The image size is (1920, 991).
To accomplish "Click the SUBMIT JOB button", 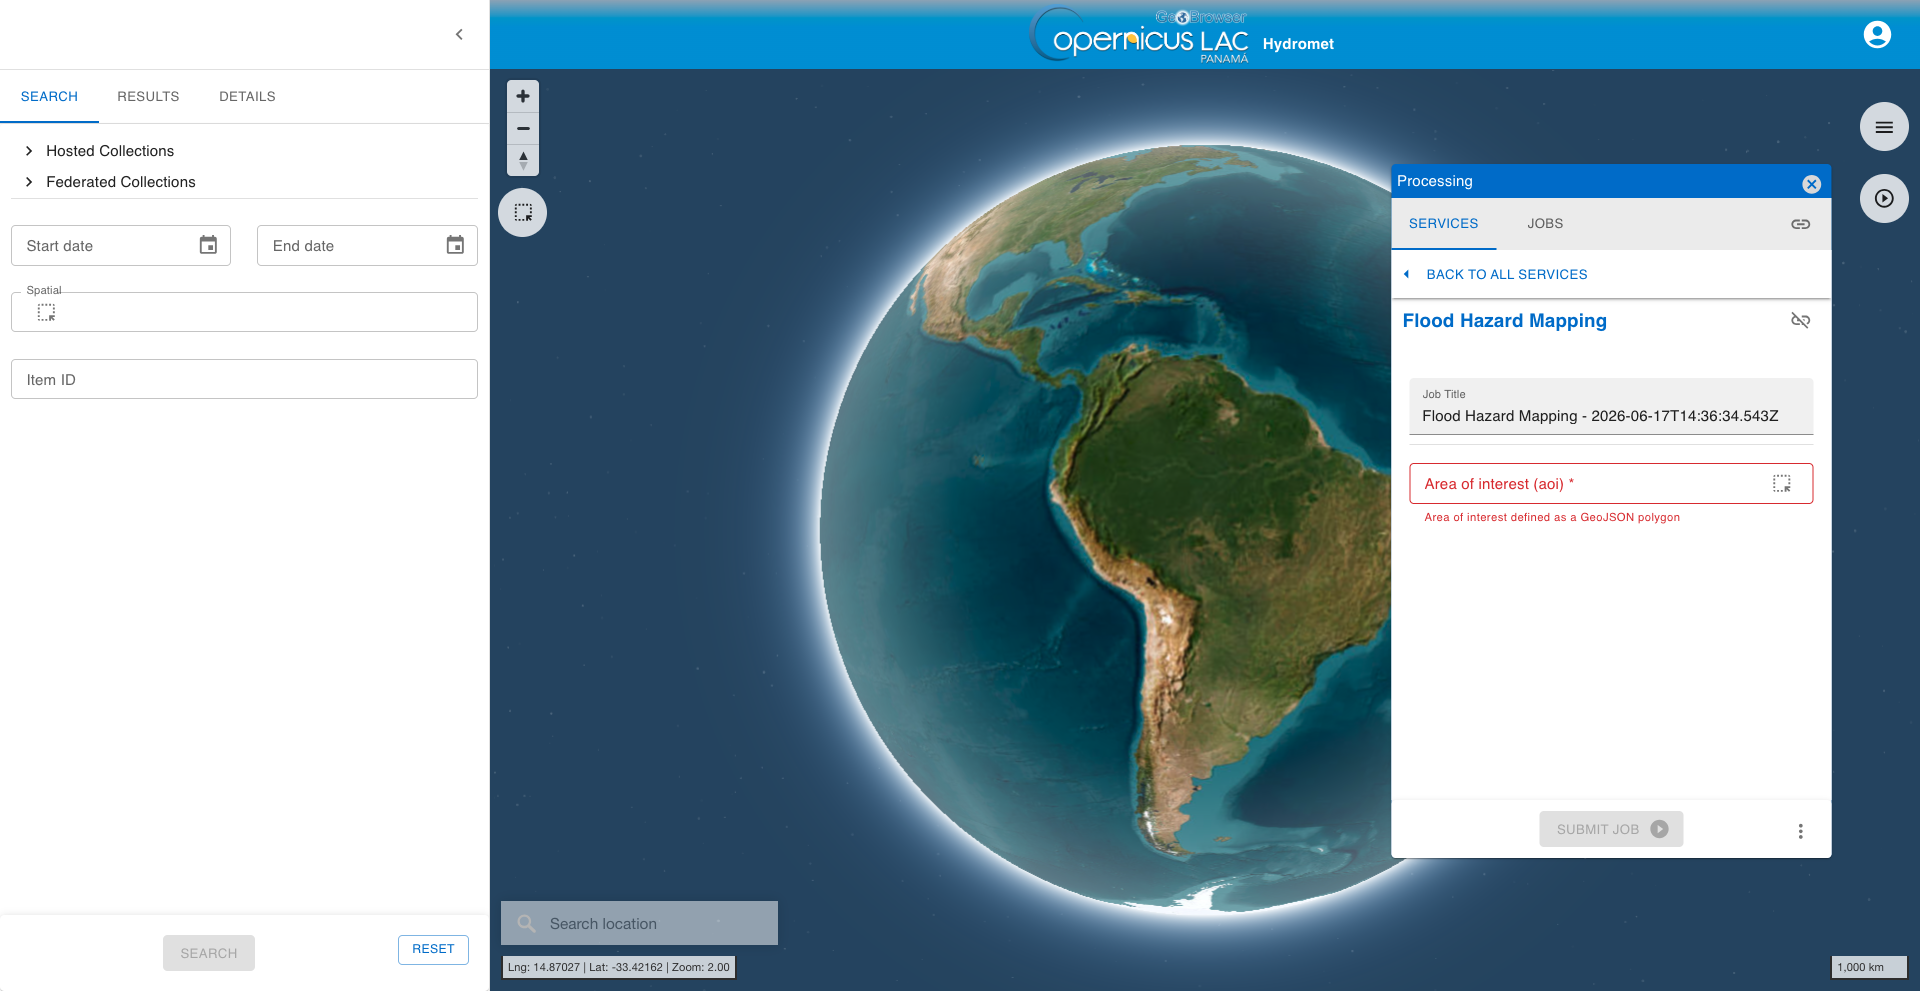I will pos(1611,829).
